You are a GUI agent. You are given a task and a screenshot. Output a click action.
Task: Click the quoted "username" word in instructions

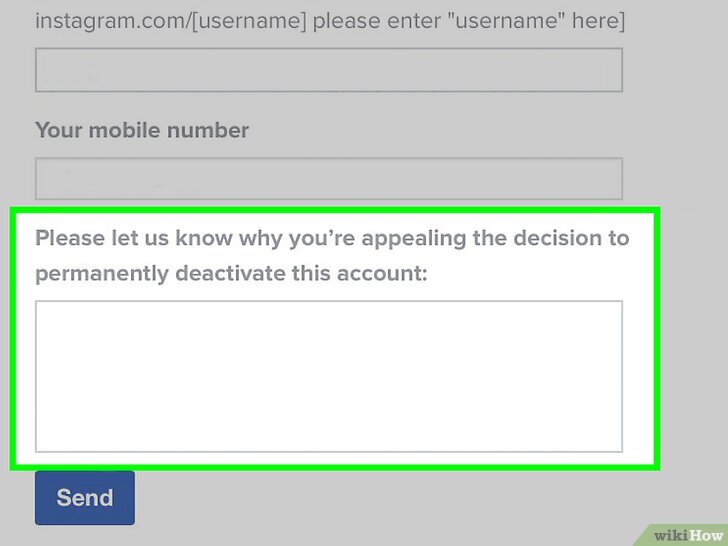click(x=506, y=21)
